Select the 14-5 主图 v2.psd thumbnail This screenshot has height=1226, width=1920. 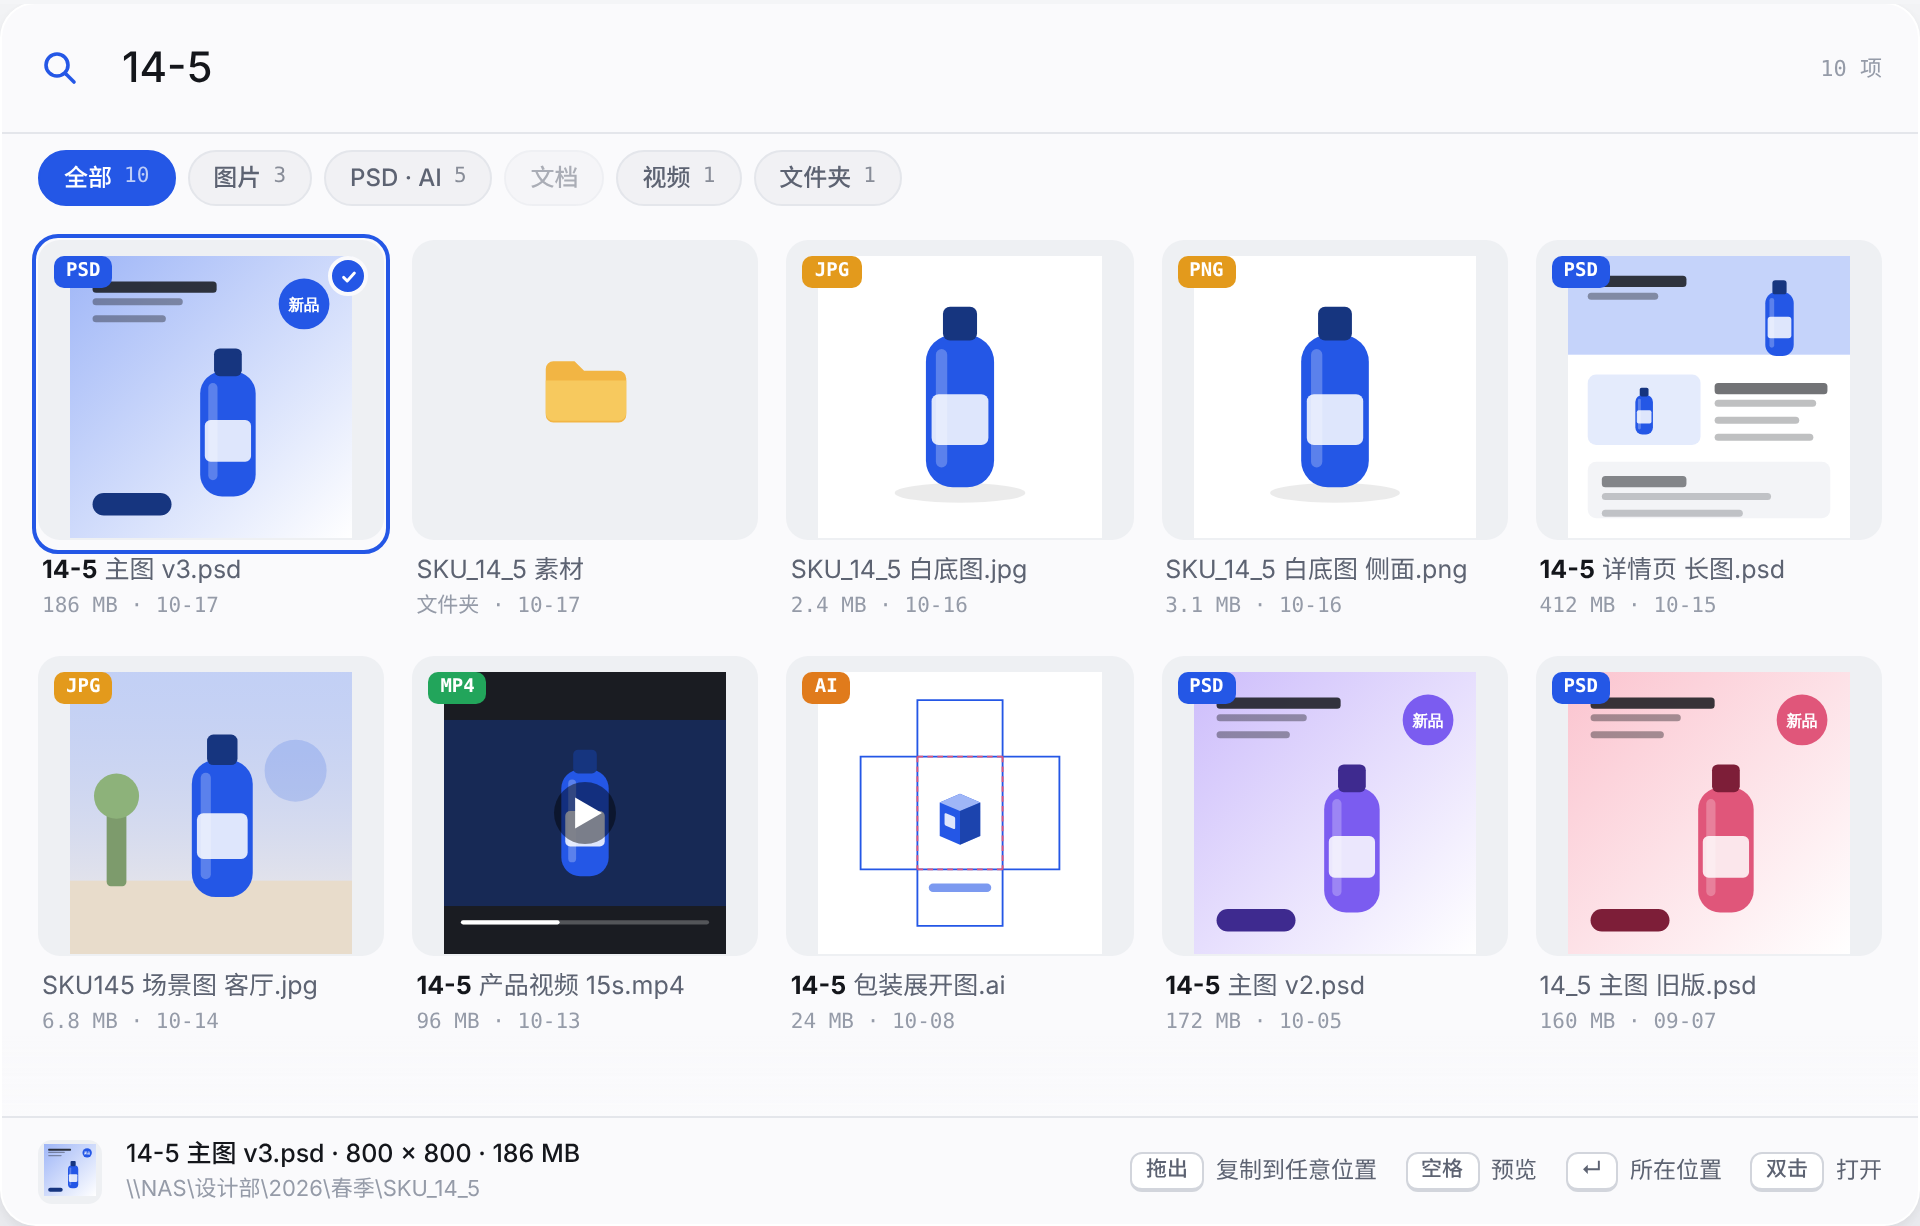tap(1335, 806)
